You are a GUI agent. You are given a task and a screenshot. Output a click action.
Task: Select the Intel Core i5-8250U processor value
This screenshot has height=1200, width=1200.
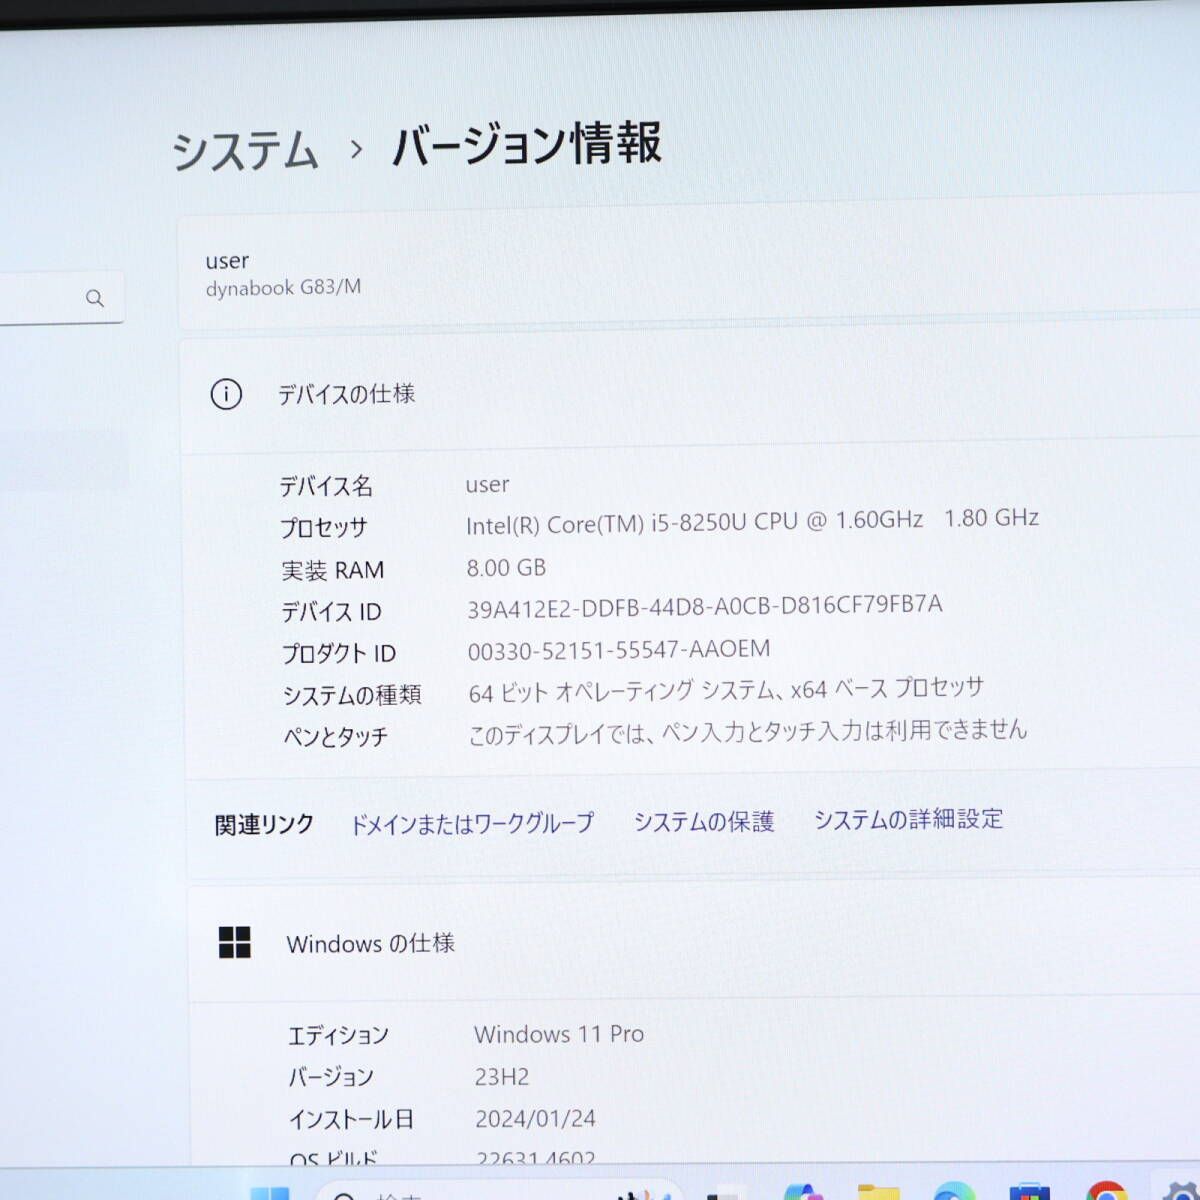pos(752,521)
